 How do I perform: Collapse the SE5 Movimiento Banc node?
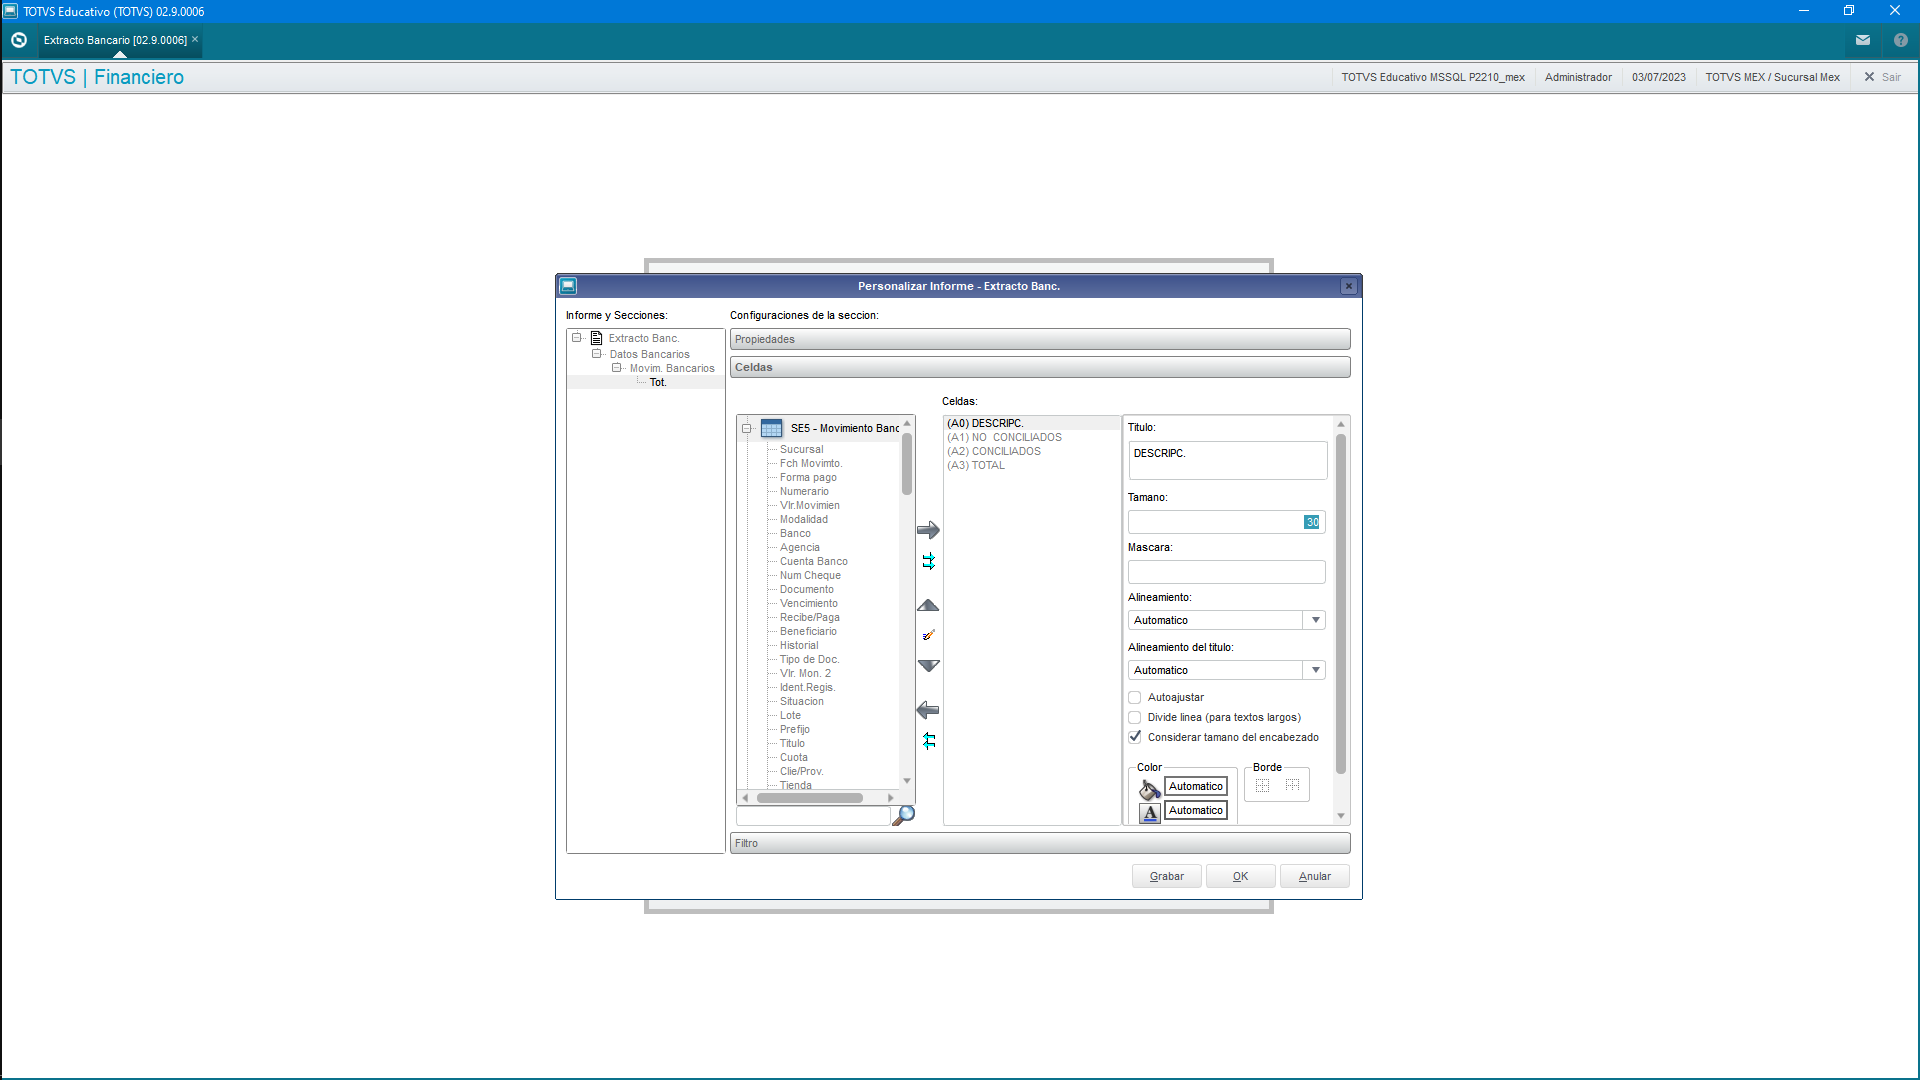pos(746,428)
